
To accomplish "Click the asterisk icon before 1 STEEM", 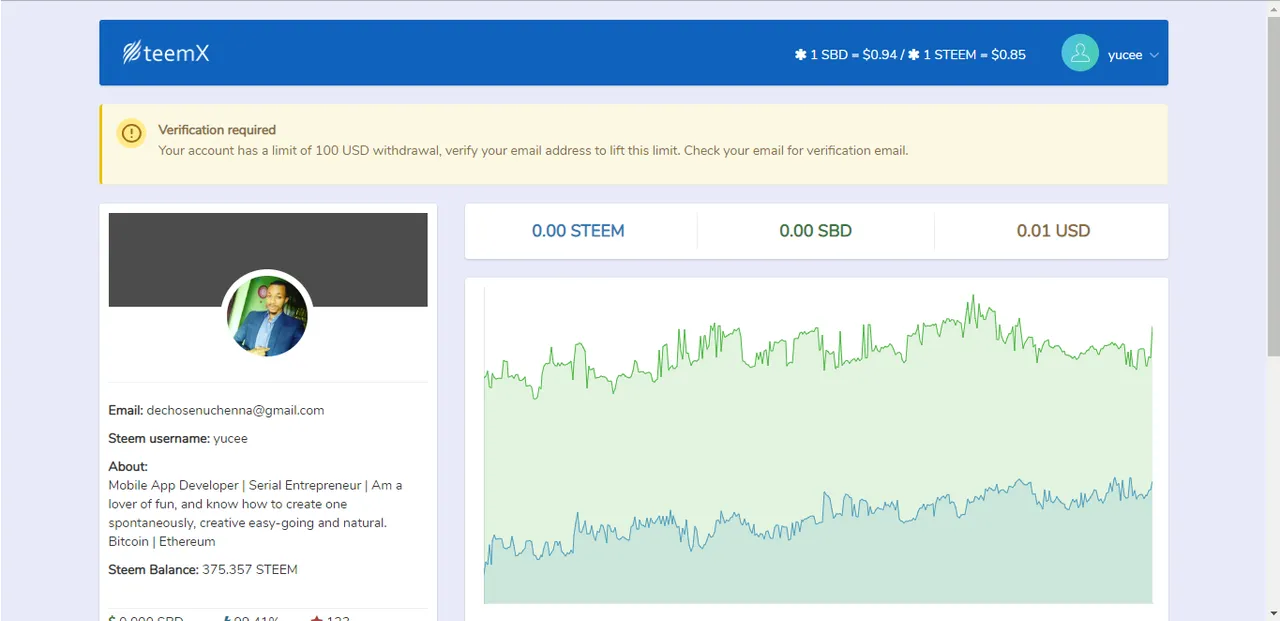I will point(913,55).
